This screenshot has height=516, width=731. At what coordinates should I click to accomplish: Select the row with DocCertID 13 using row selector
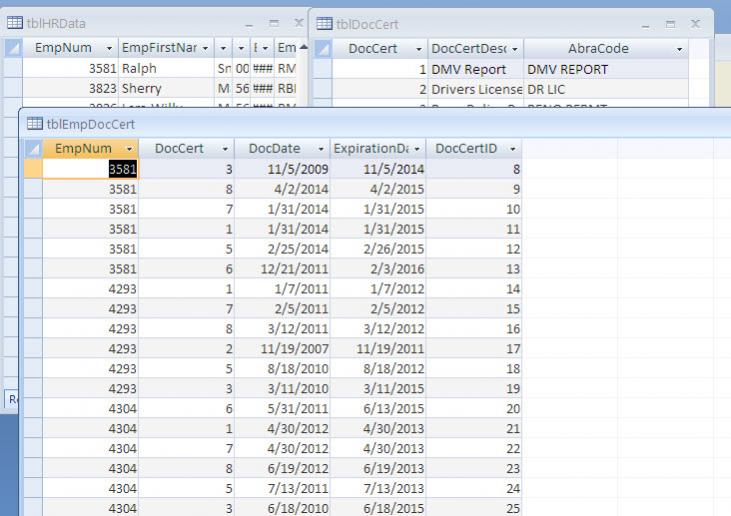32,268
